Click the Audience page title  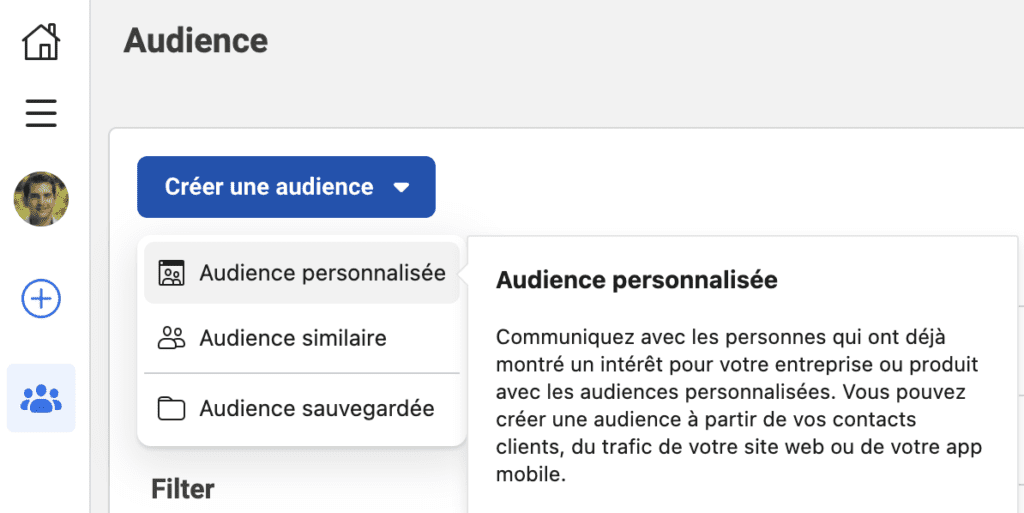196,41
